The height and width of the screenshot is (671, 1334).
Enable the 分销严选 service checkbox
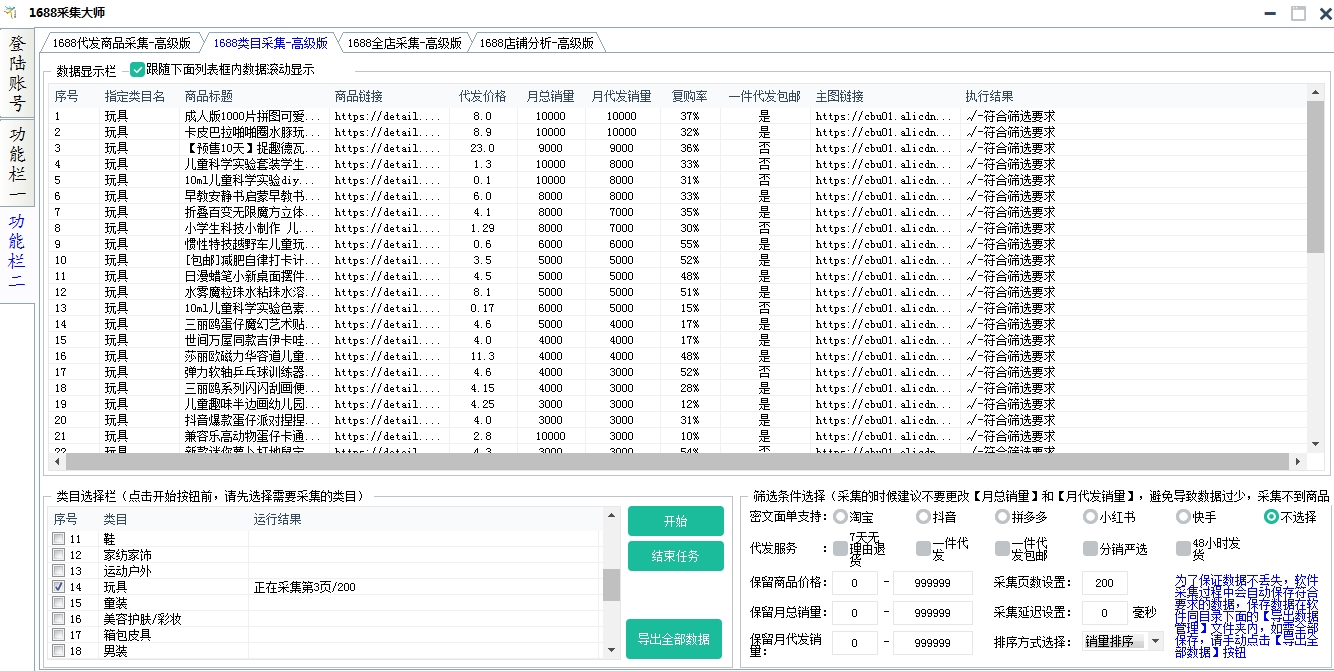pos(1090,548)
